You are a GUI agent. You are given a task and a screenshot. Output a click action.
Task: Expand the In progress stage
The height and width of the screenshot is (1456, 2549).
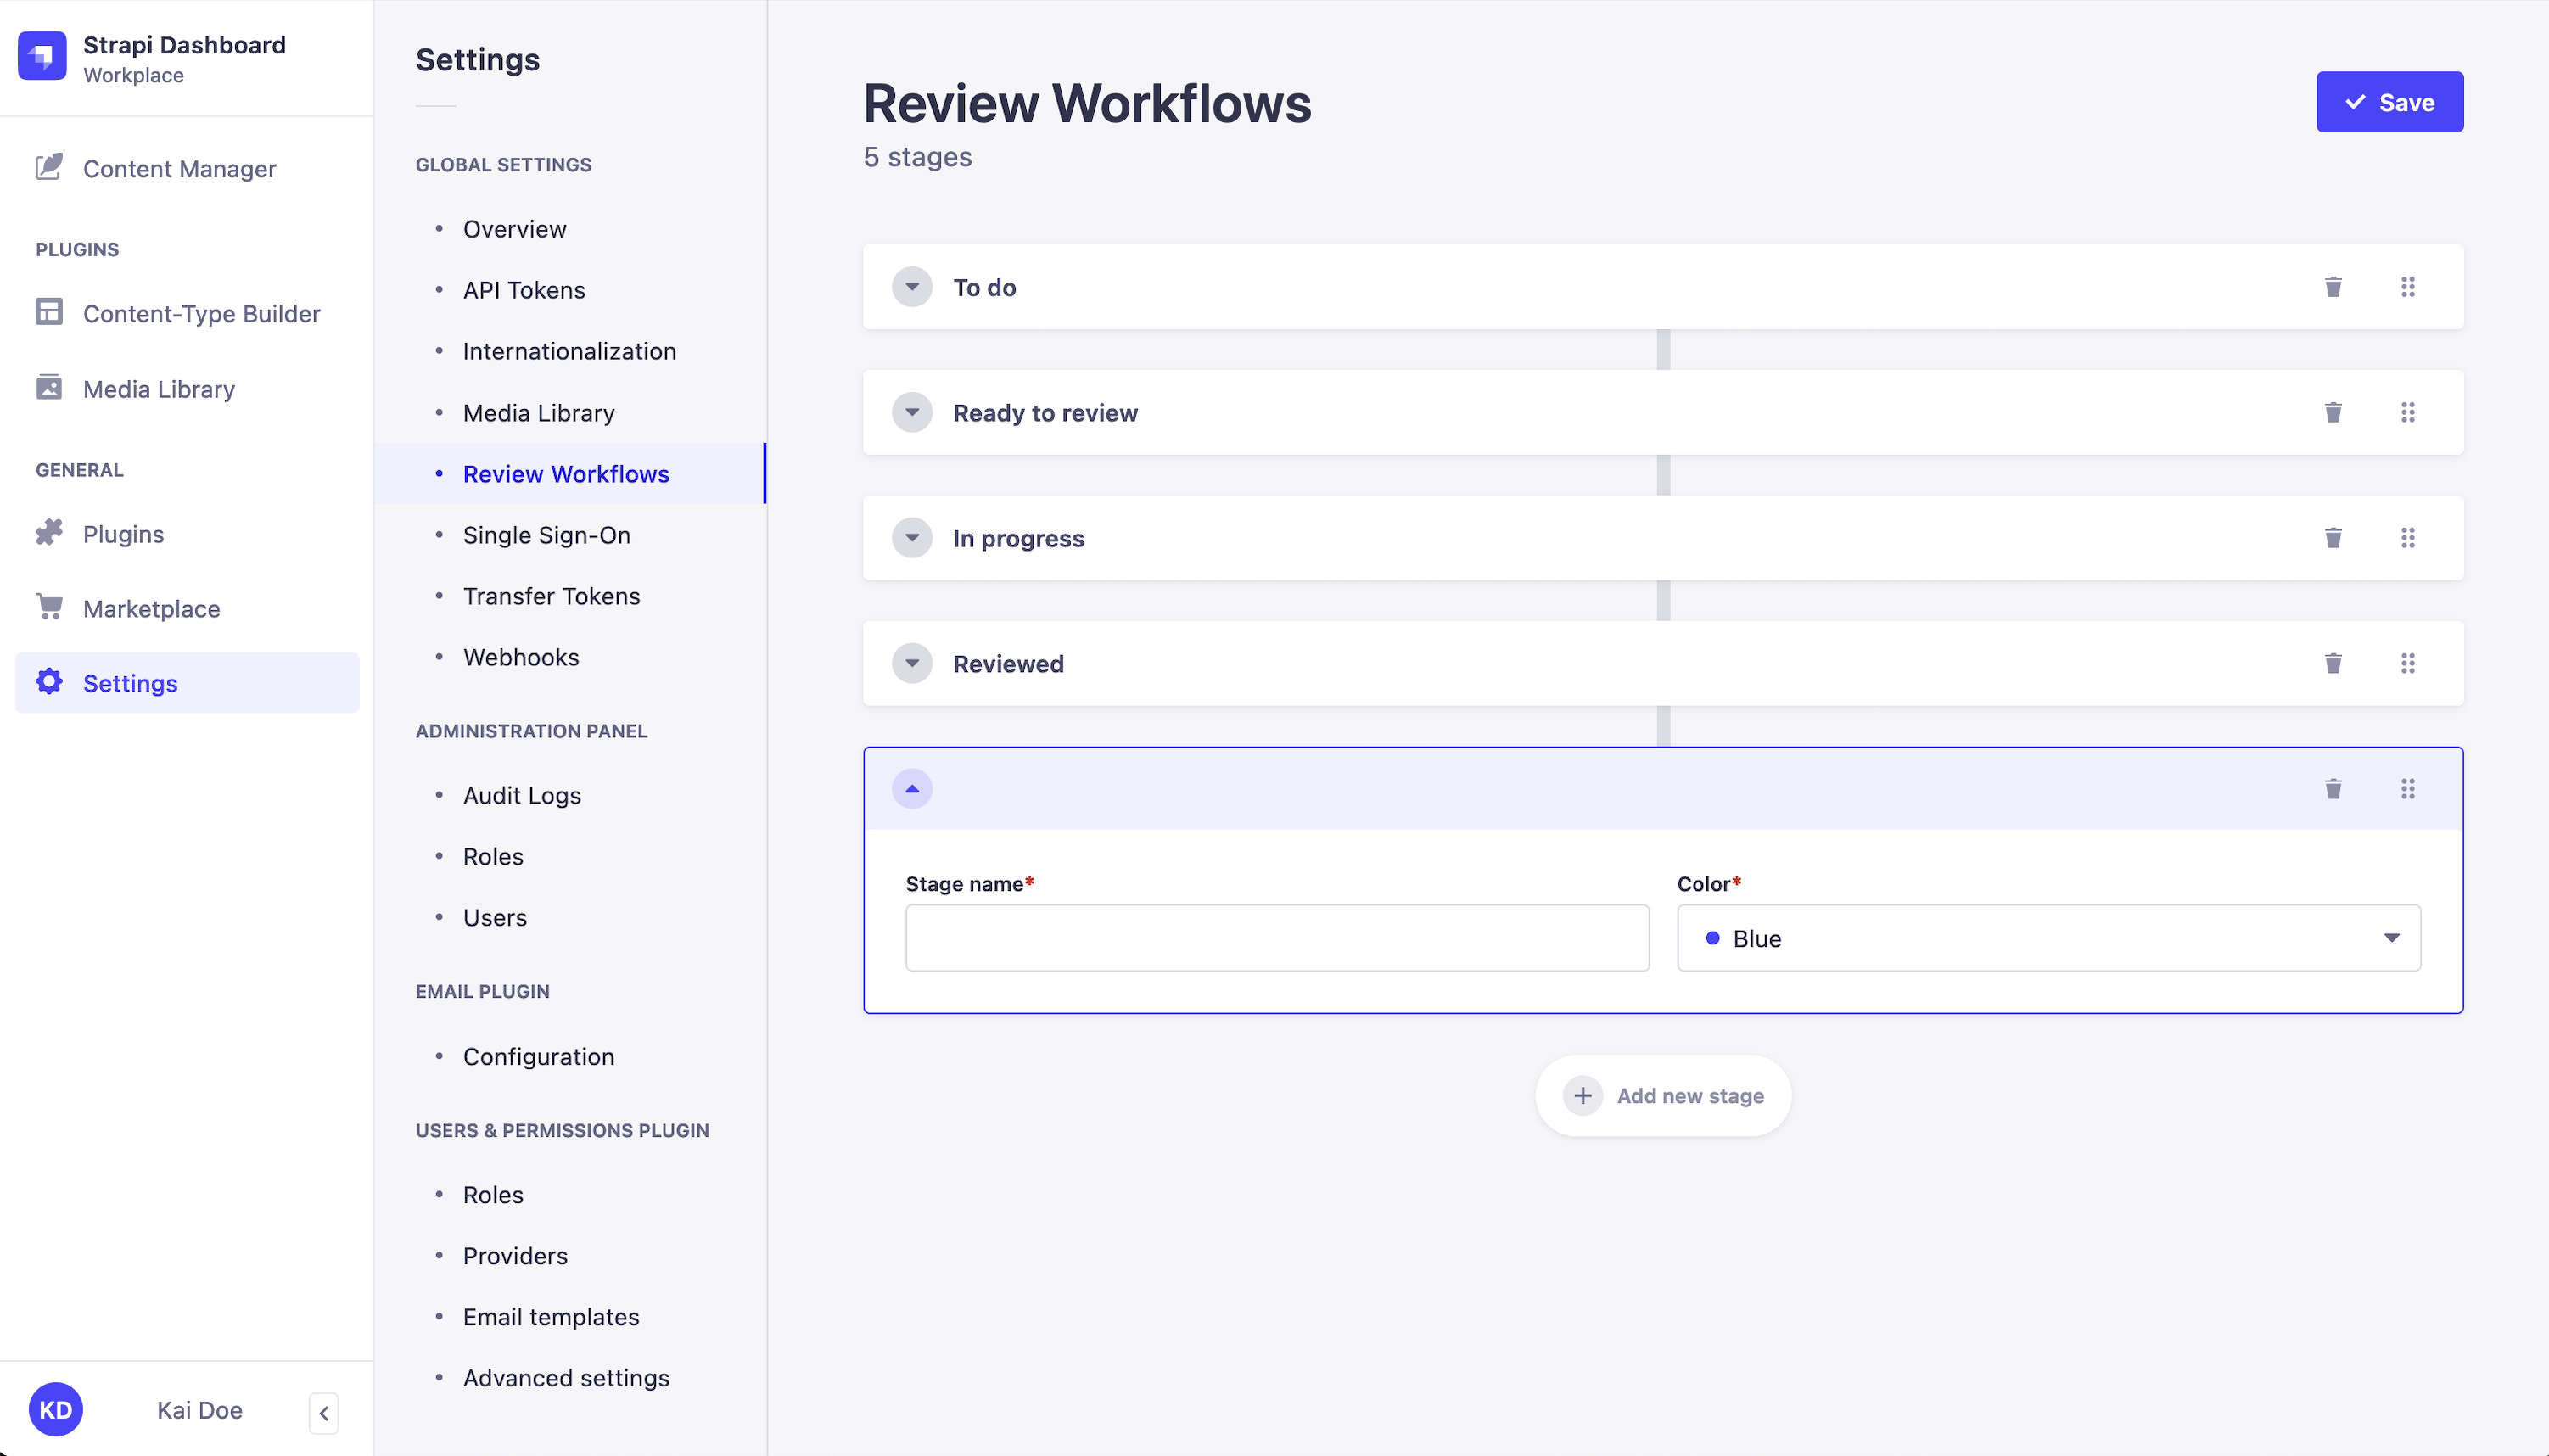(911, 538)
